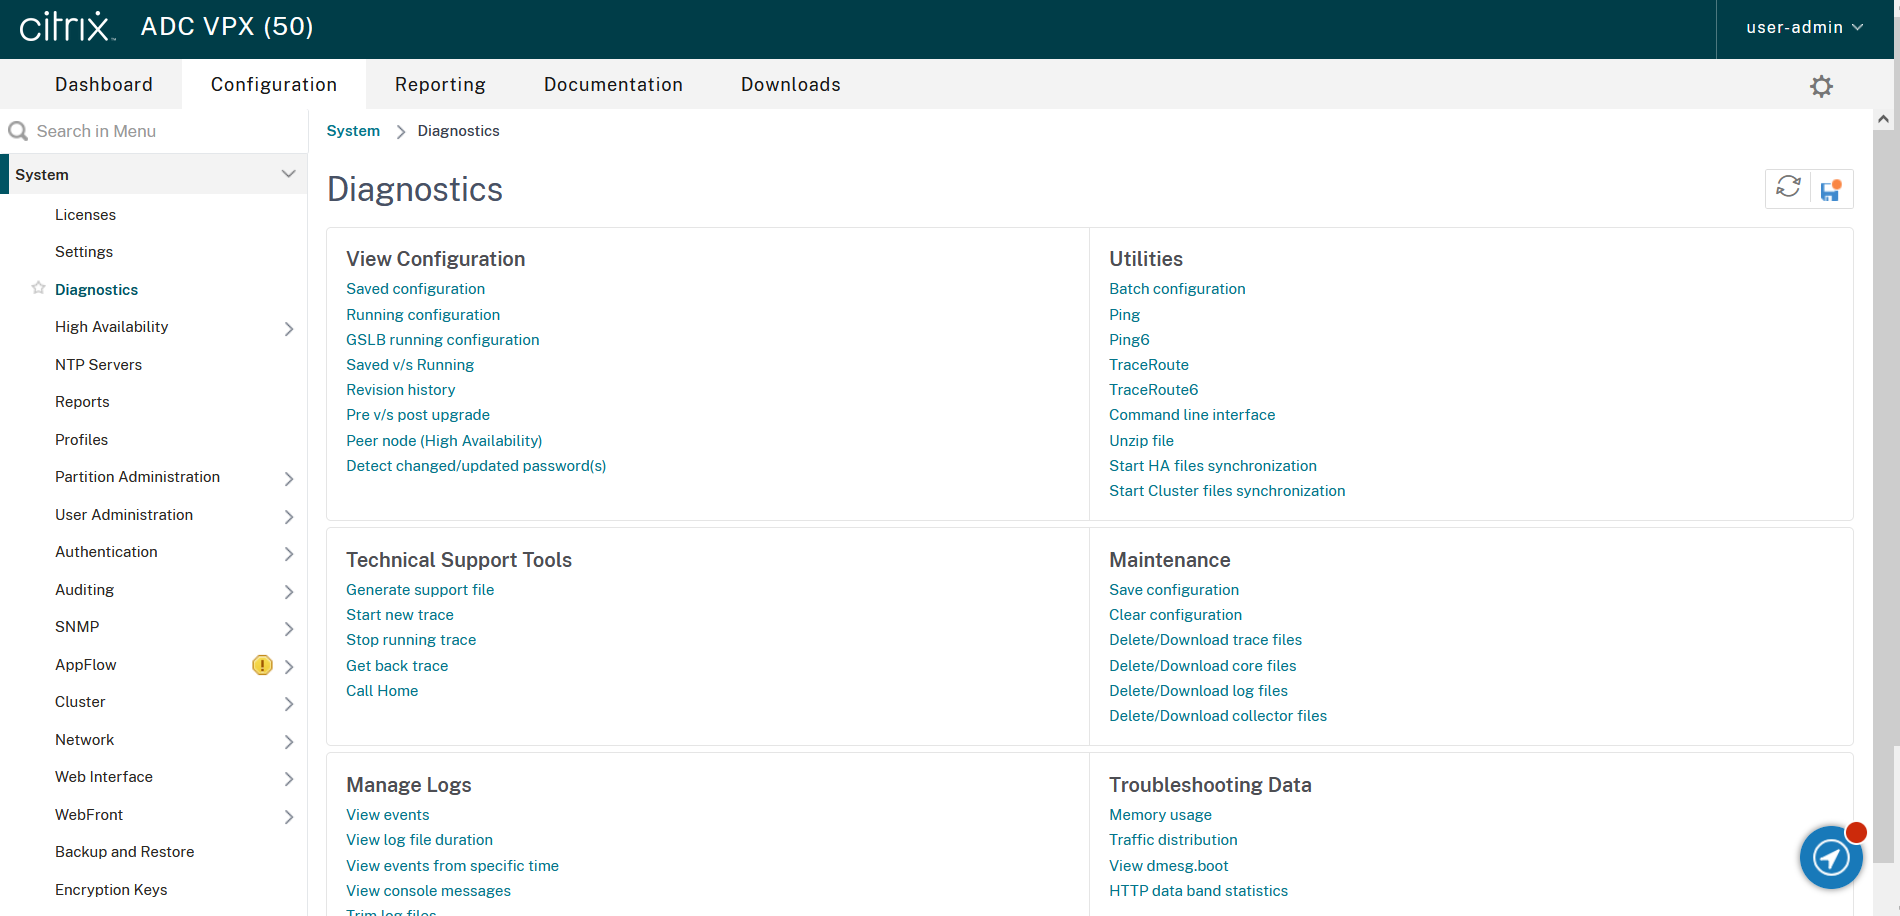Viewport: 1900px width, 916px height.
Task: Expand the WebFront submenu arrow
Action: coord(289,817)
